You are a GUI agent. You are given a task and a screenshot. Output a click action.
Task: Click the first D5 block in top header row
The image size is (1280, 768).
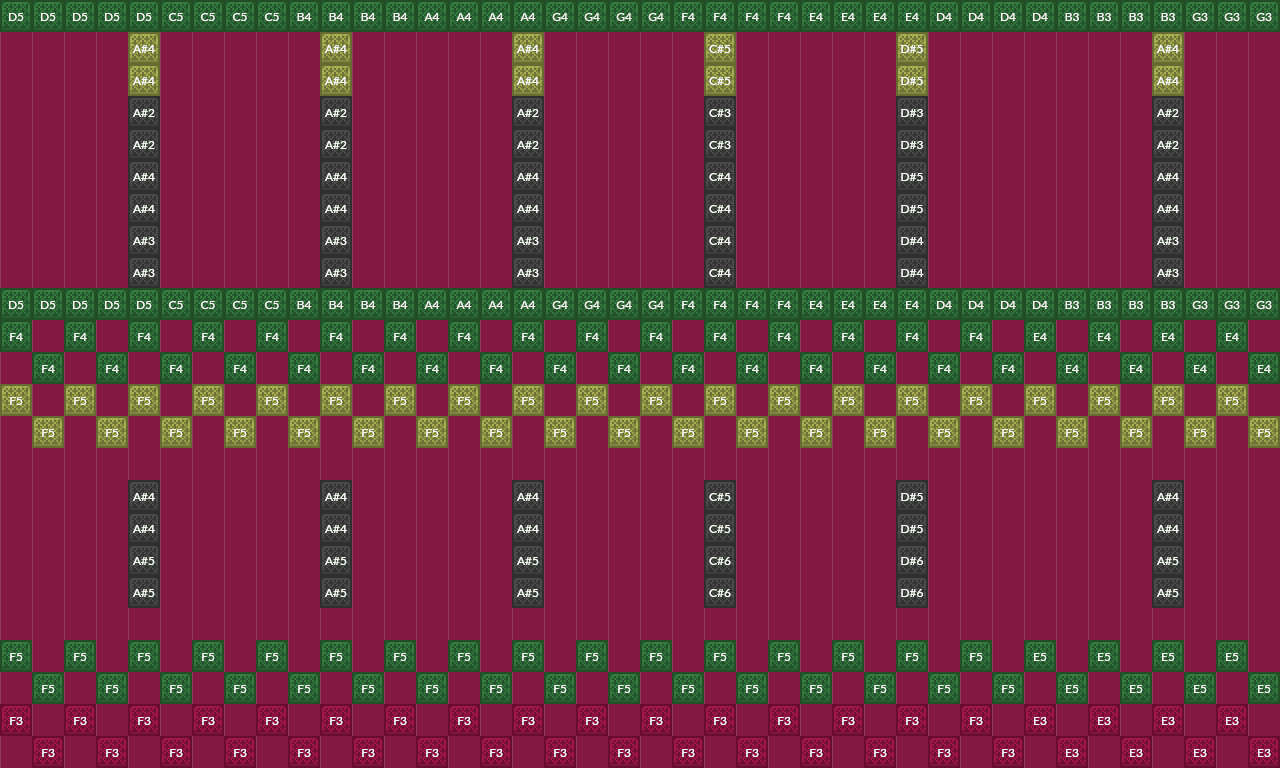tap(16, 16)
